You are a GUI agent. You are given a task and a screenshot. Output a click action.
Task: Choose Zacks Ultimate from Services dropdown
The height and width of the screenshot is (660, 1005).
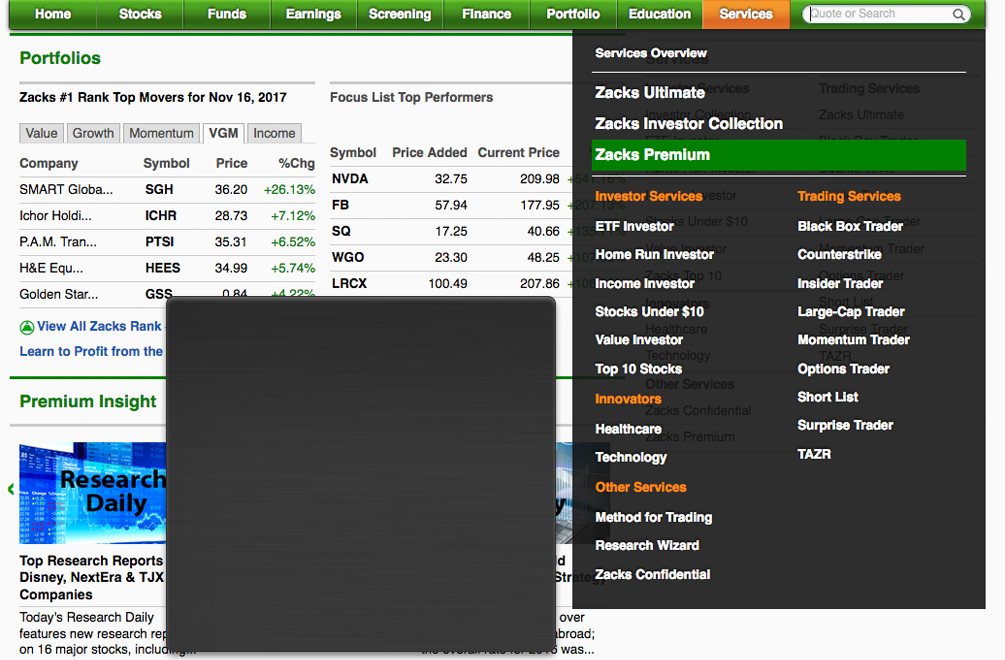point(650,93)
